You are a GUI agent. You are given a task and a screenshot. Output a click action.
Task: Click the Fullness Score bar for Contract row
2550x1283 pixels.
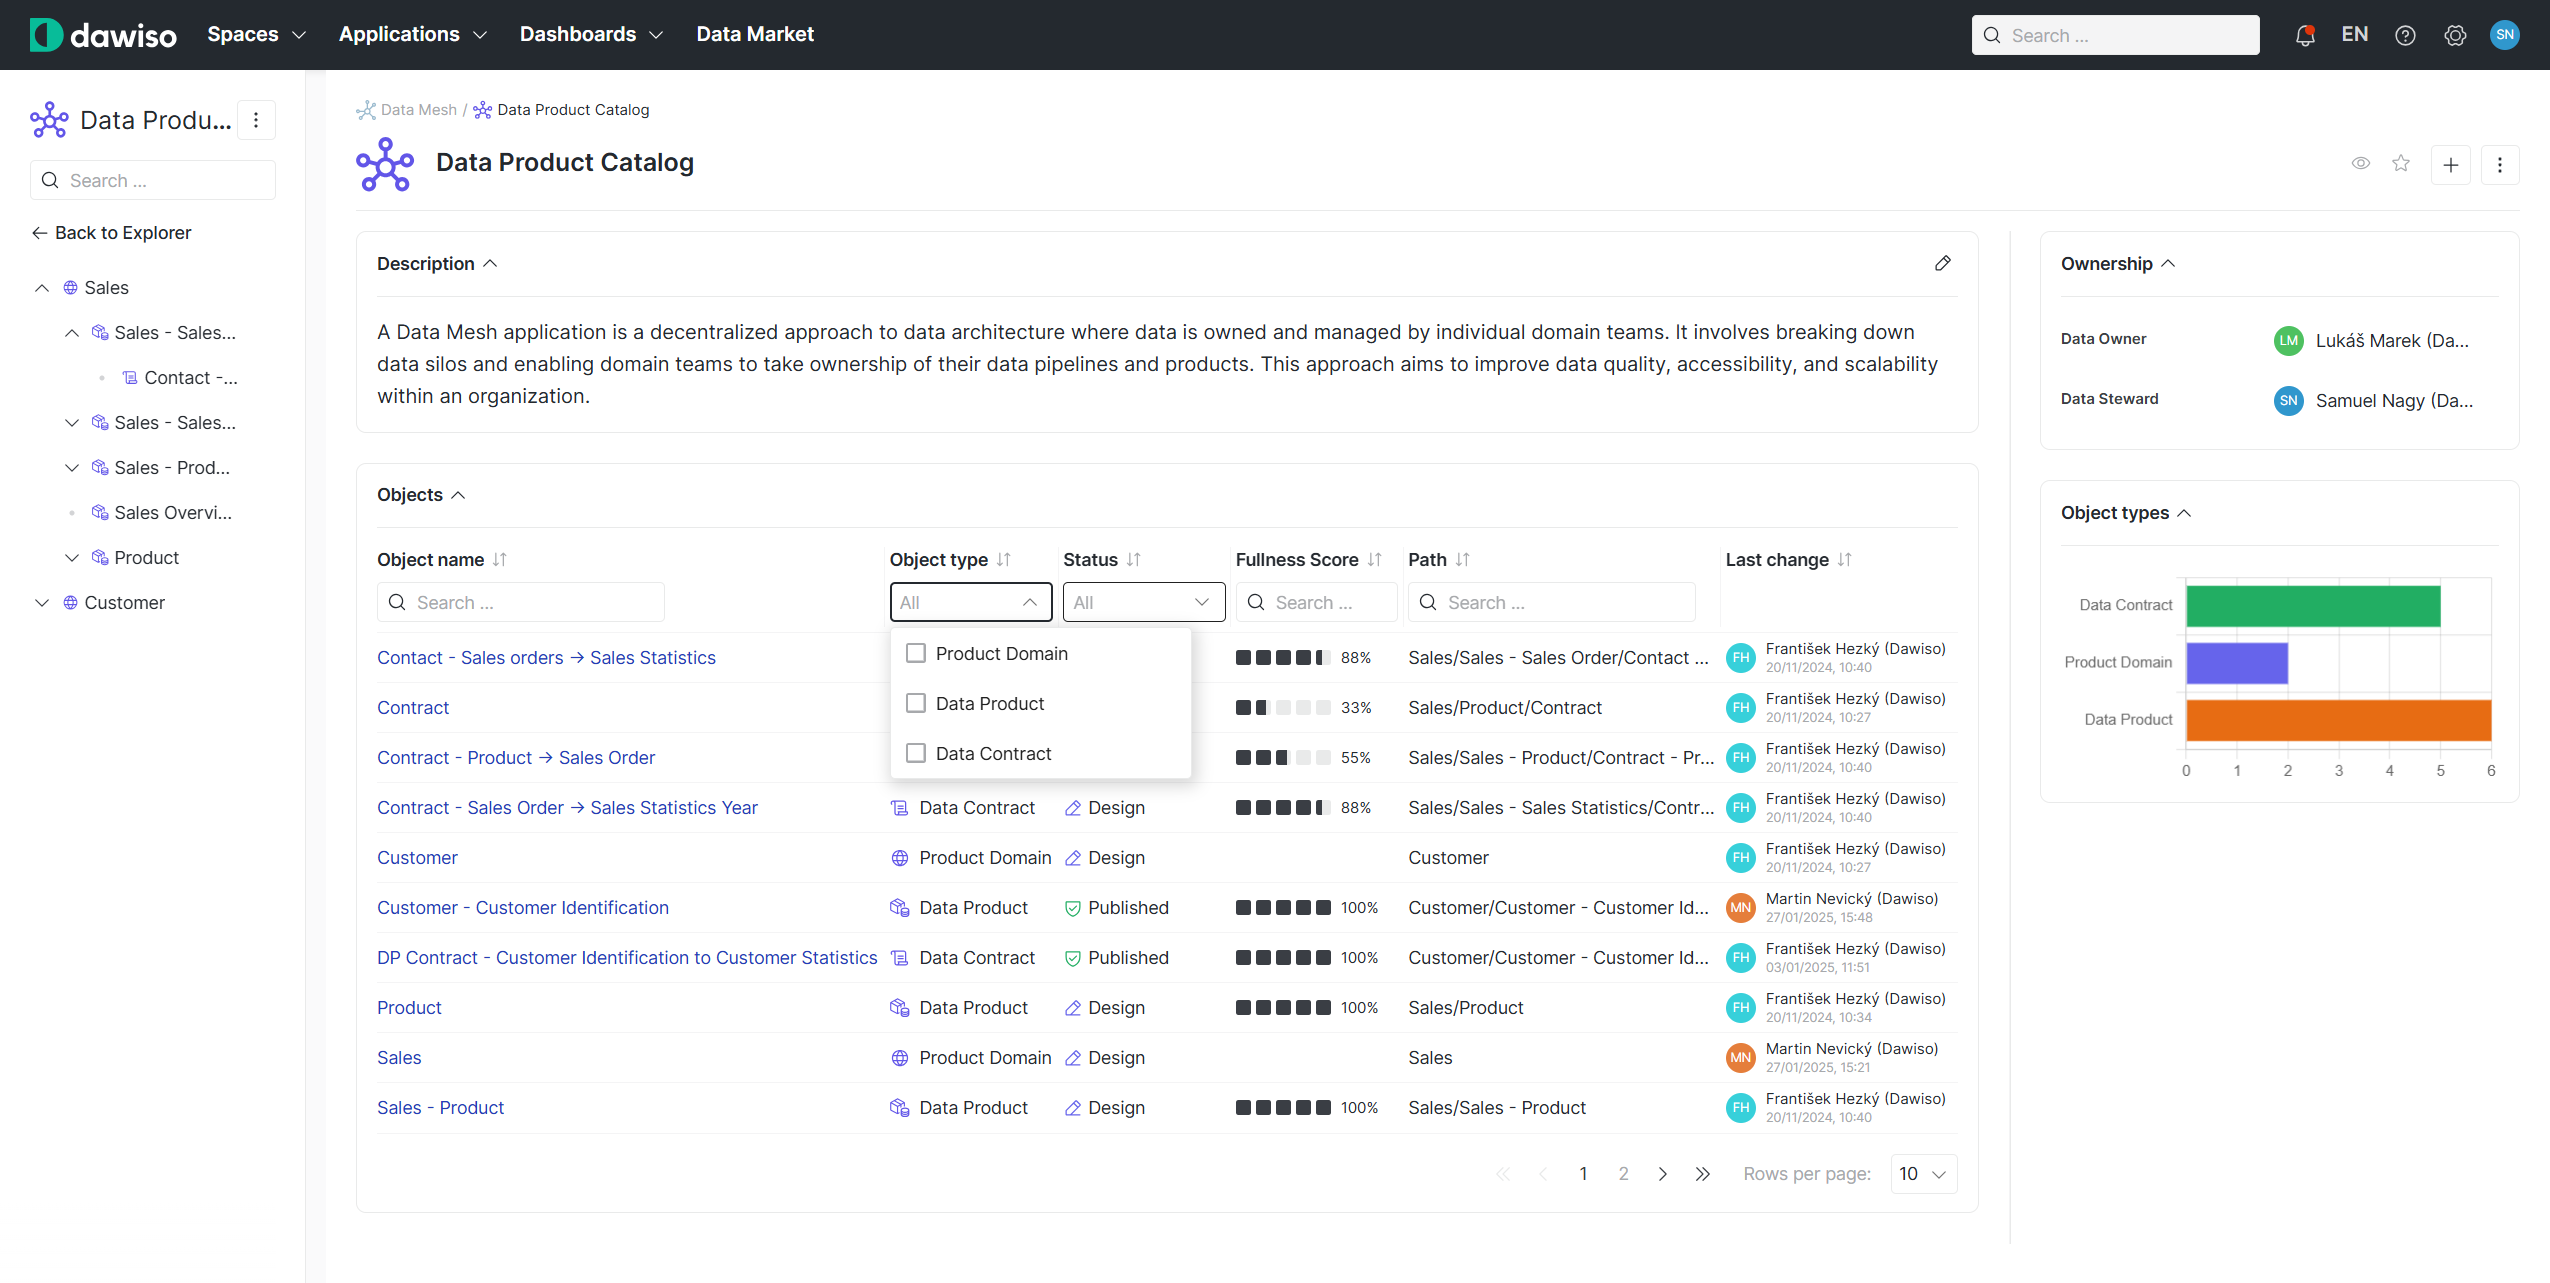pyautogui.click(x=1279, y=707)
